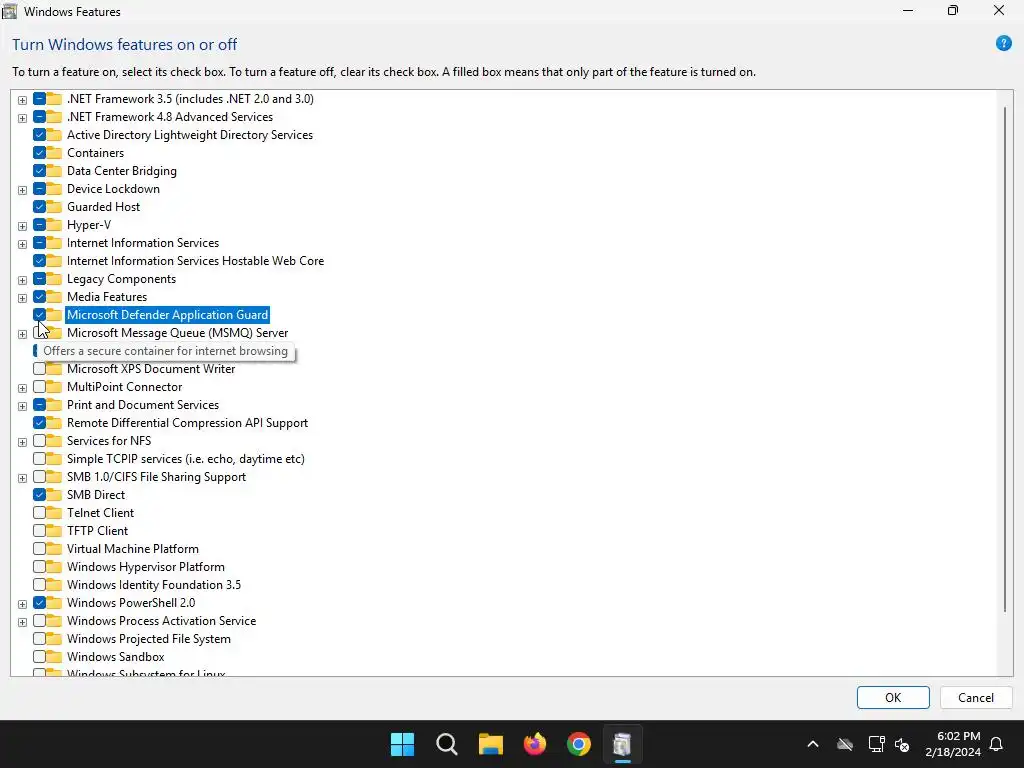Select Internet Information Services Hostable Web Core
Image resolution: width=1024 pixels, height=768 pixels.
coord(195,261)
